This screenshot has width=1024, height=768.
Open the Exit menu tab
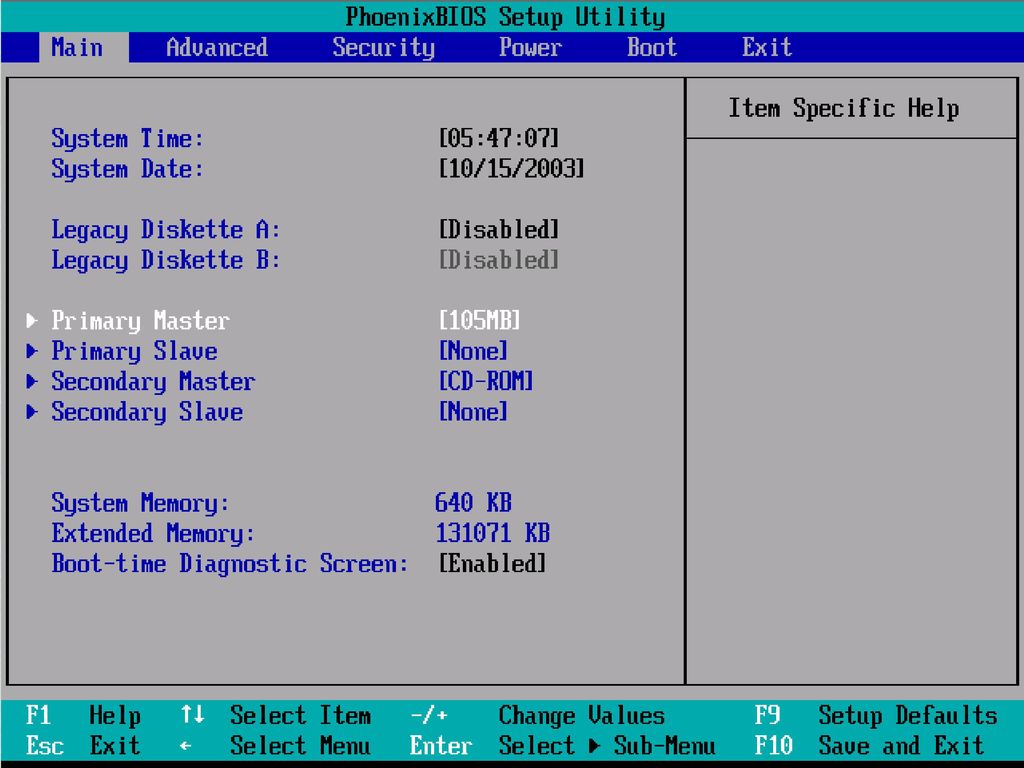pos(767,47)
